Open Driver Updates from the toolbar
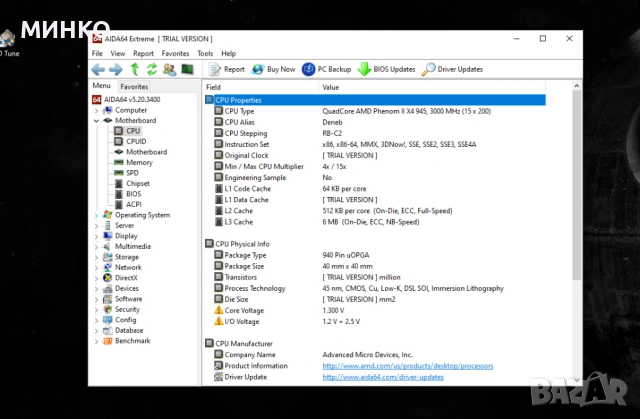 point(452,69)
